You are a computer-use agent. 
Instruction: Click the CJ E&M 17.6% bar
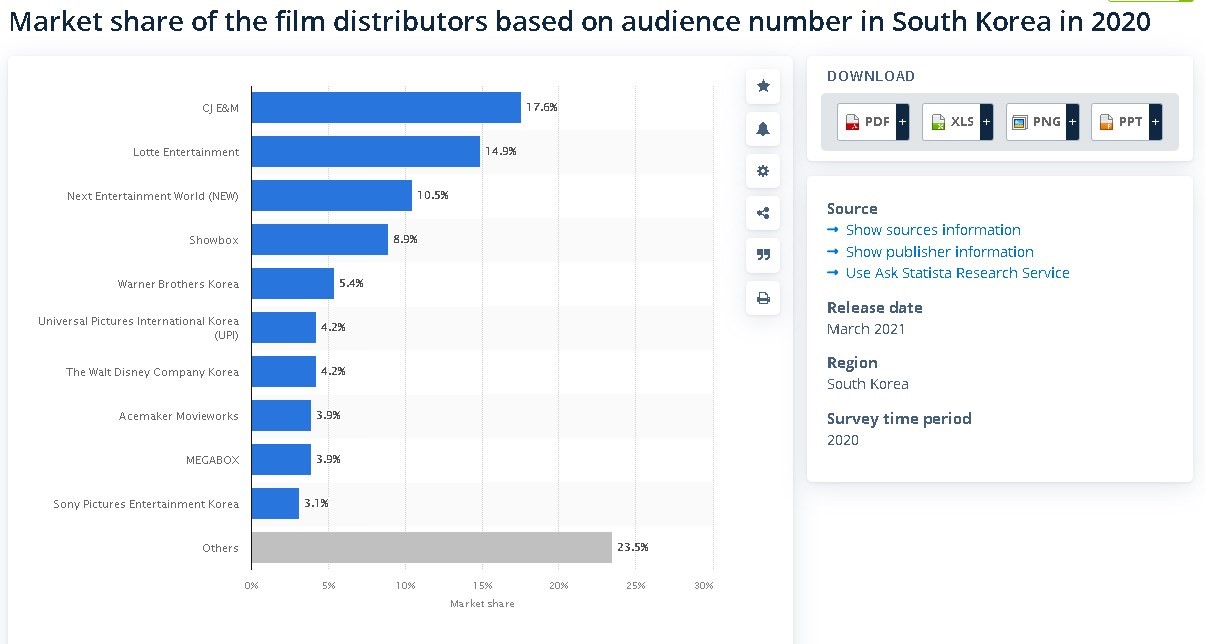point(386,108)
